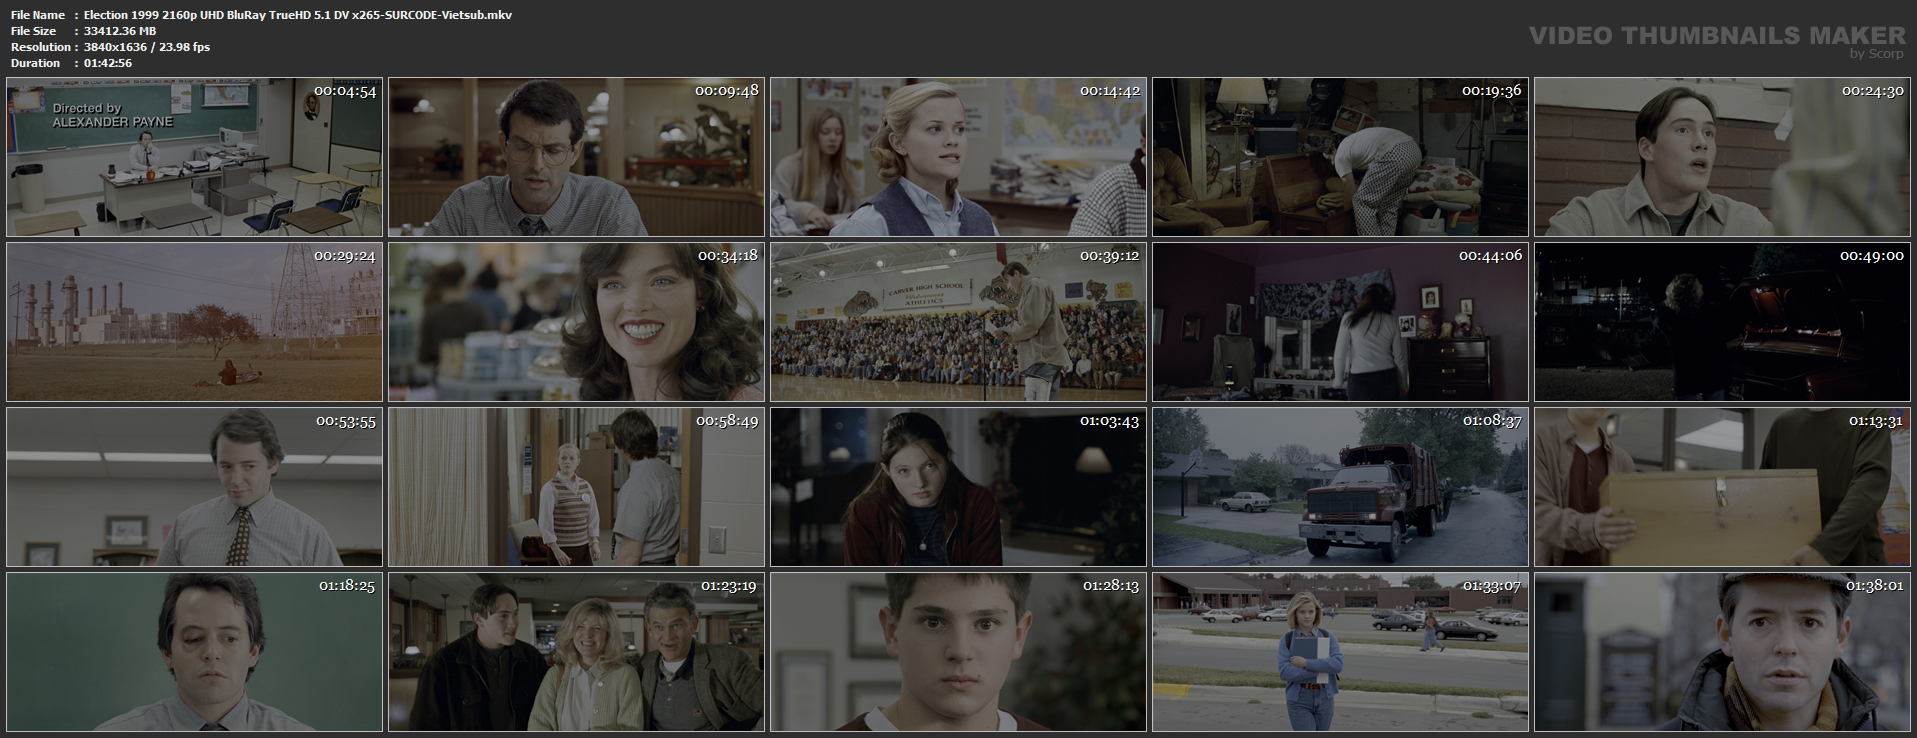View the smiling woman frame at 00:34:18
Image resolution: width=1917 pixels, height=738 pixels.
pos(576,322)
